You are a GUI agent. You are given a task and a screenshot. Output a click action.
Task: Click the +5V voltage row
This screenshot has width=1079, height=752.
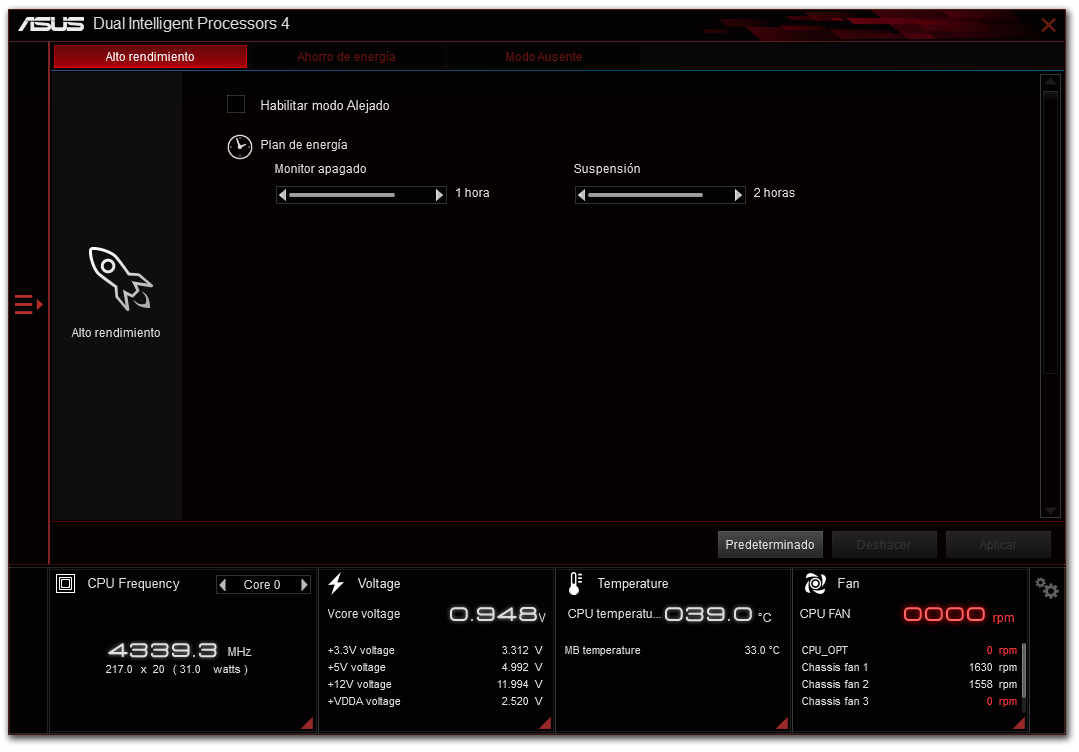pyautogui.click(x=435, y=667)
